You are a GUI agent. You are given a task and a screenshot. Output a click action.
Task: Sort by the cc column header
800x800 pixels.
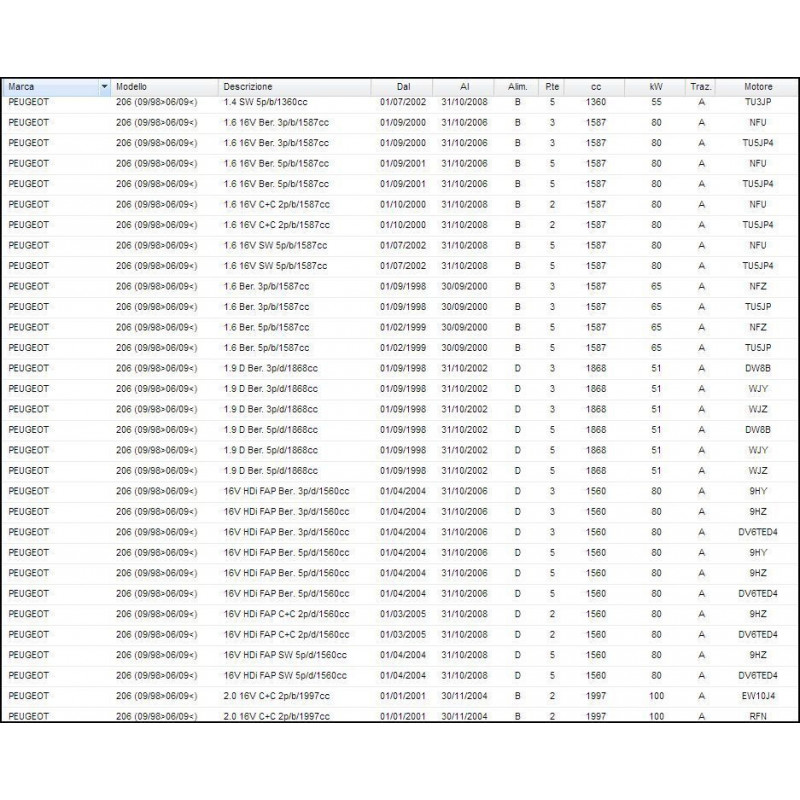click(x=597, y=87)
